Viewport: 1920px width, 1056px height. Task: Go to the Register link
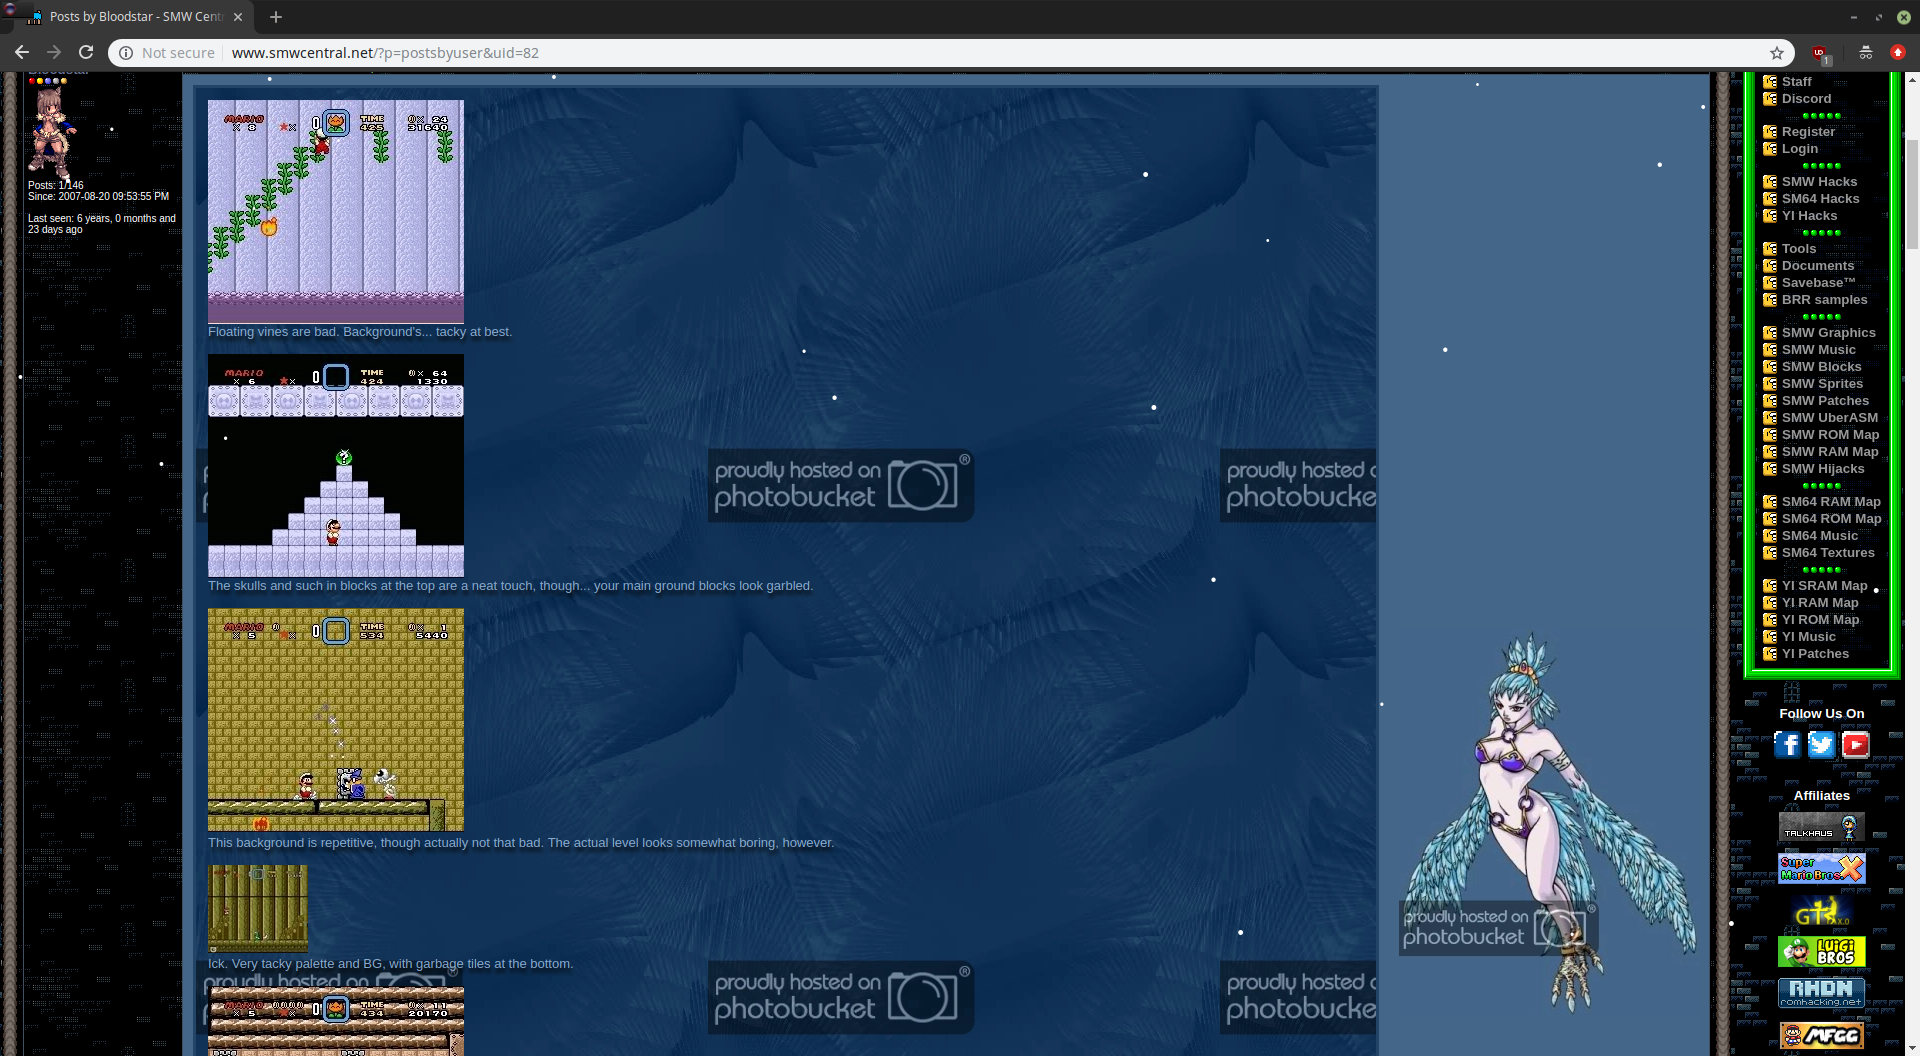[x=1808, y=132]
